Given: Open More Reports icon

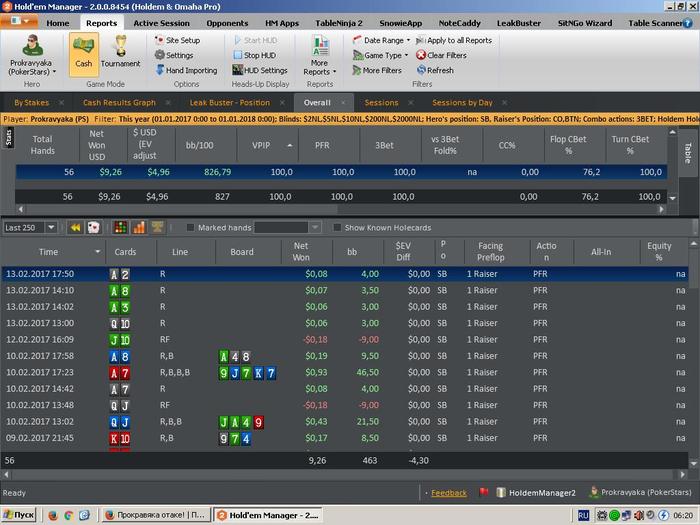Looking at the screenshot, I should tap(320, 55).
